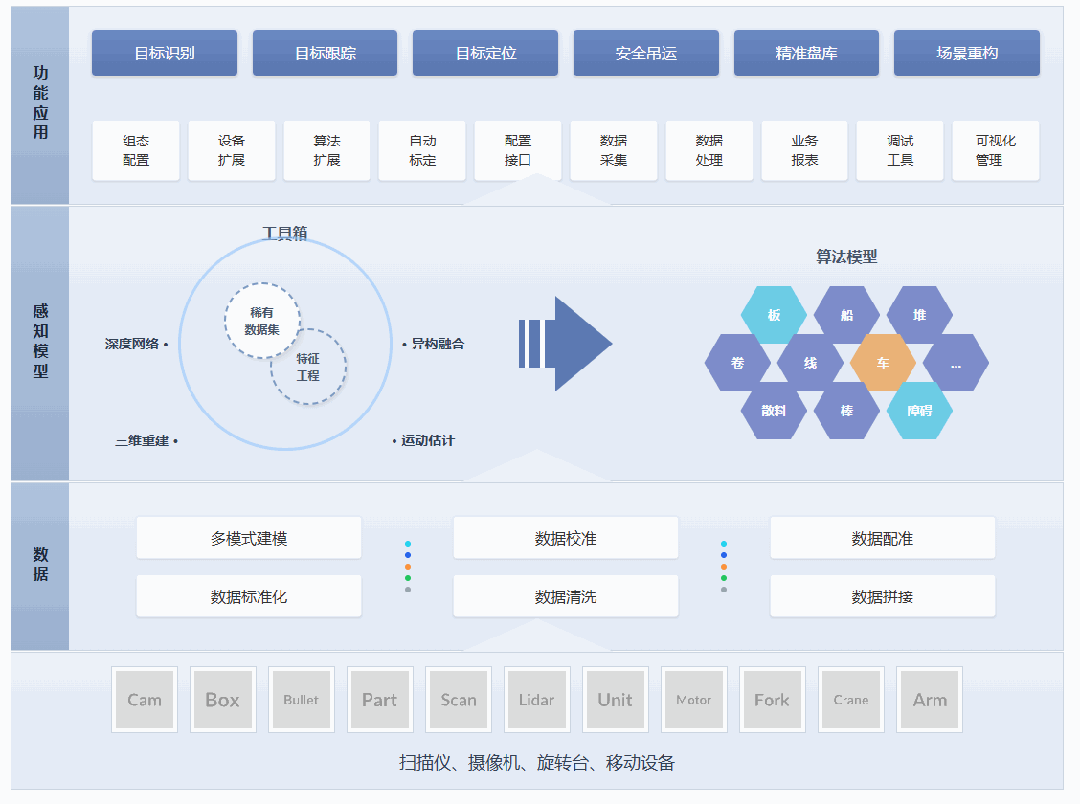Viewport: 1080px width, 804px height.
Task: Select the Fork device thumbnail
Action: pyautogui.click(x=772, y=700)
